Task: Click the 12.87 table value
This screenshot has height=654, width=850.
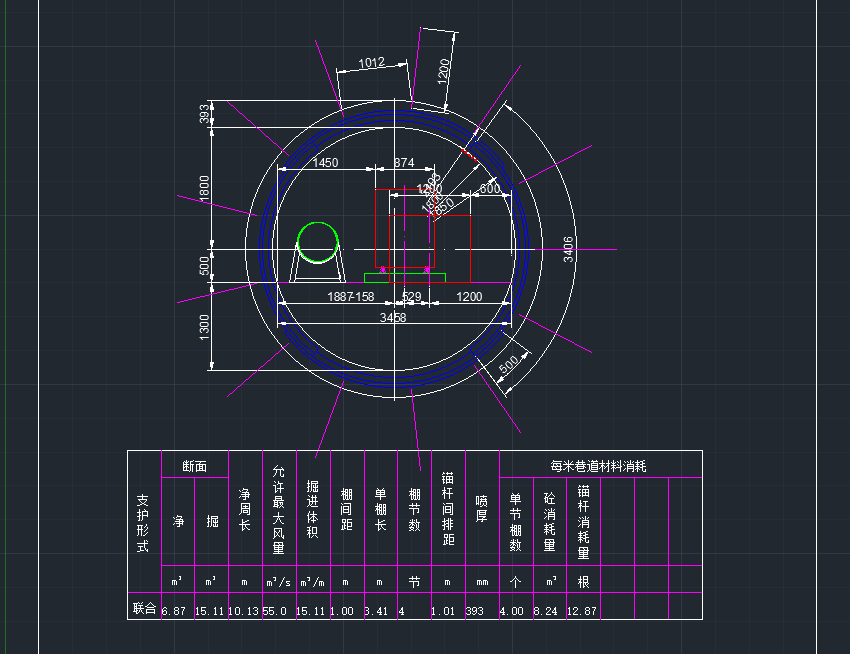Action: point(582,609)
